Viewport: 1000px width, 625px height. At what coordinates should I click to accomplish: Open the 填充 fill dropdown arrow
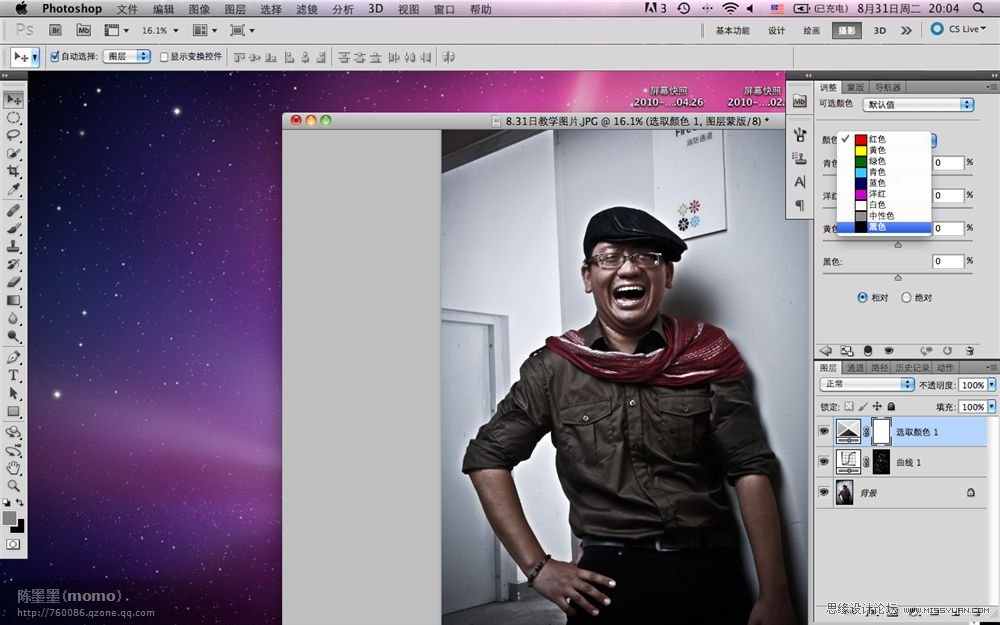click(992, 406)
